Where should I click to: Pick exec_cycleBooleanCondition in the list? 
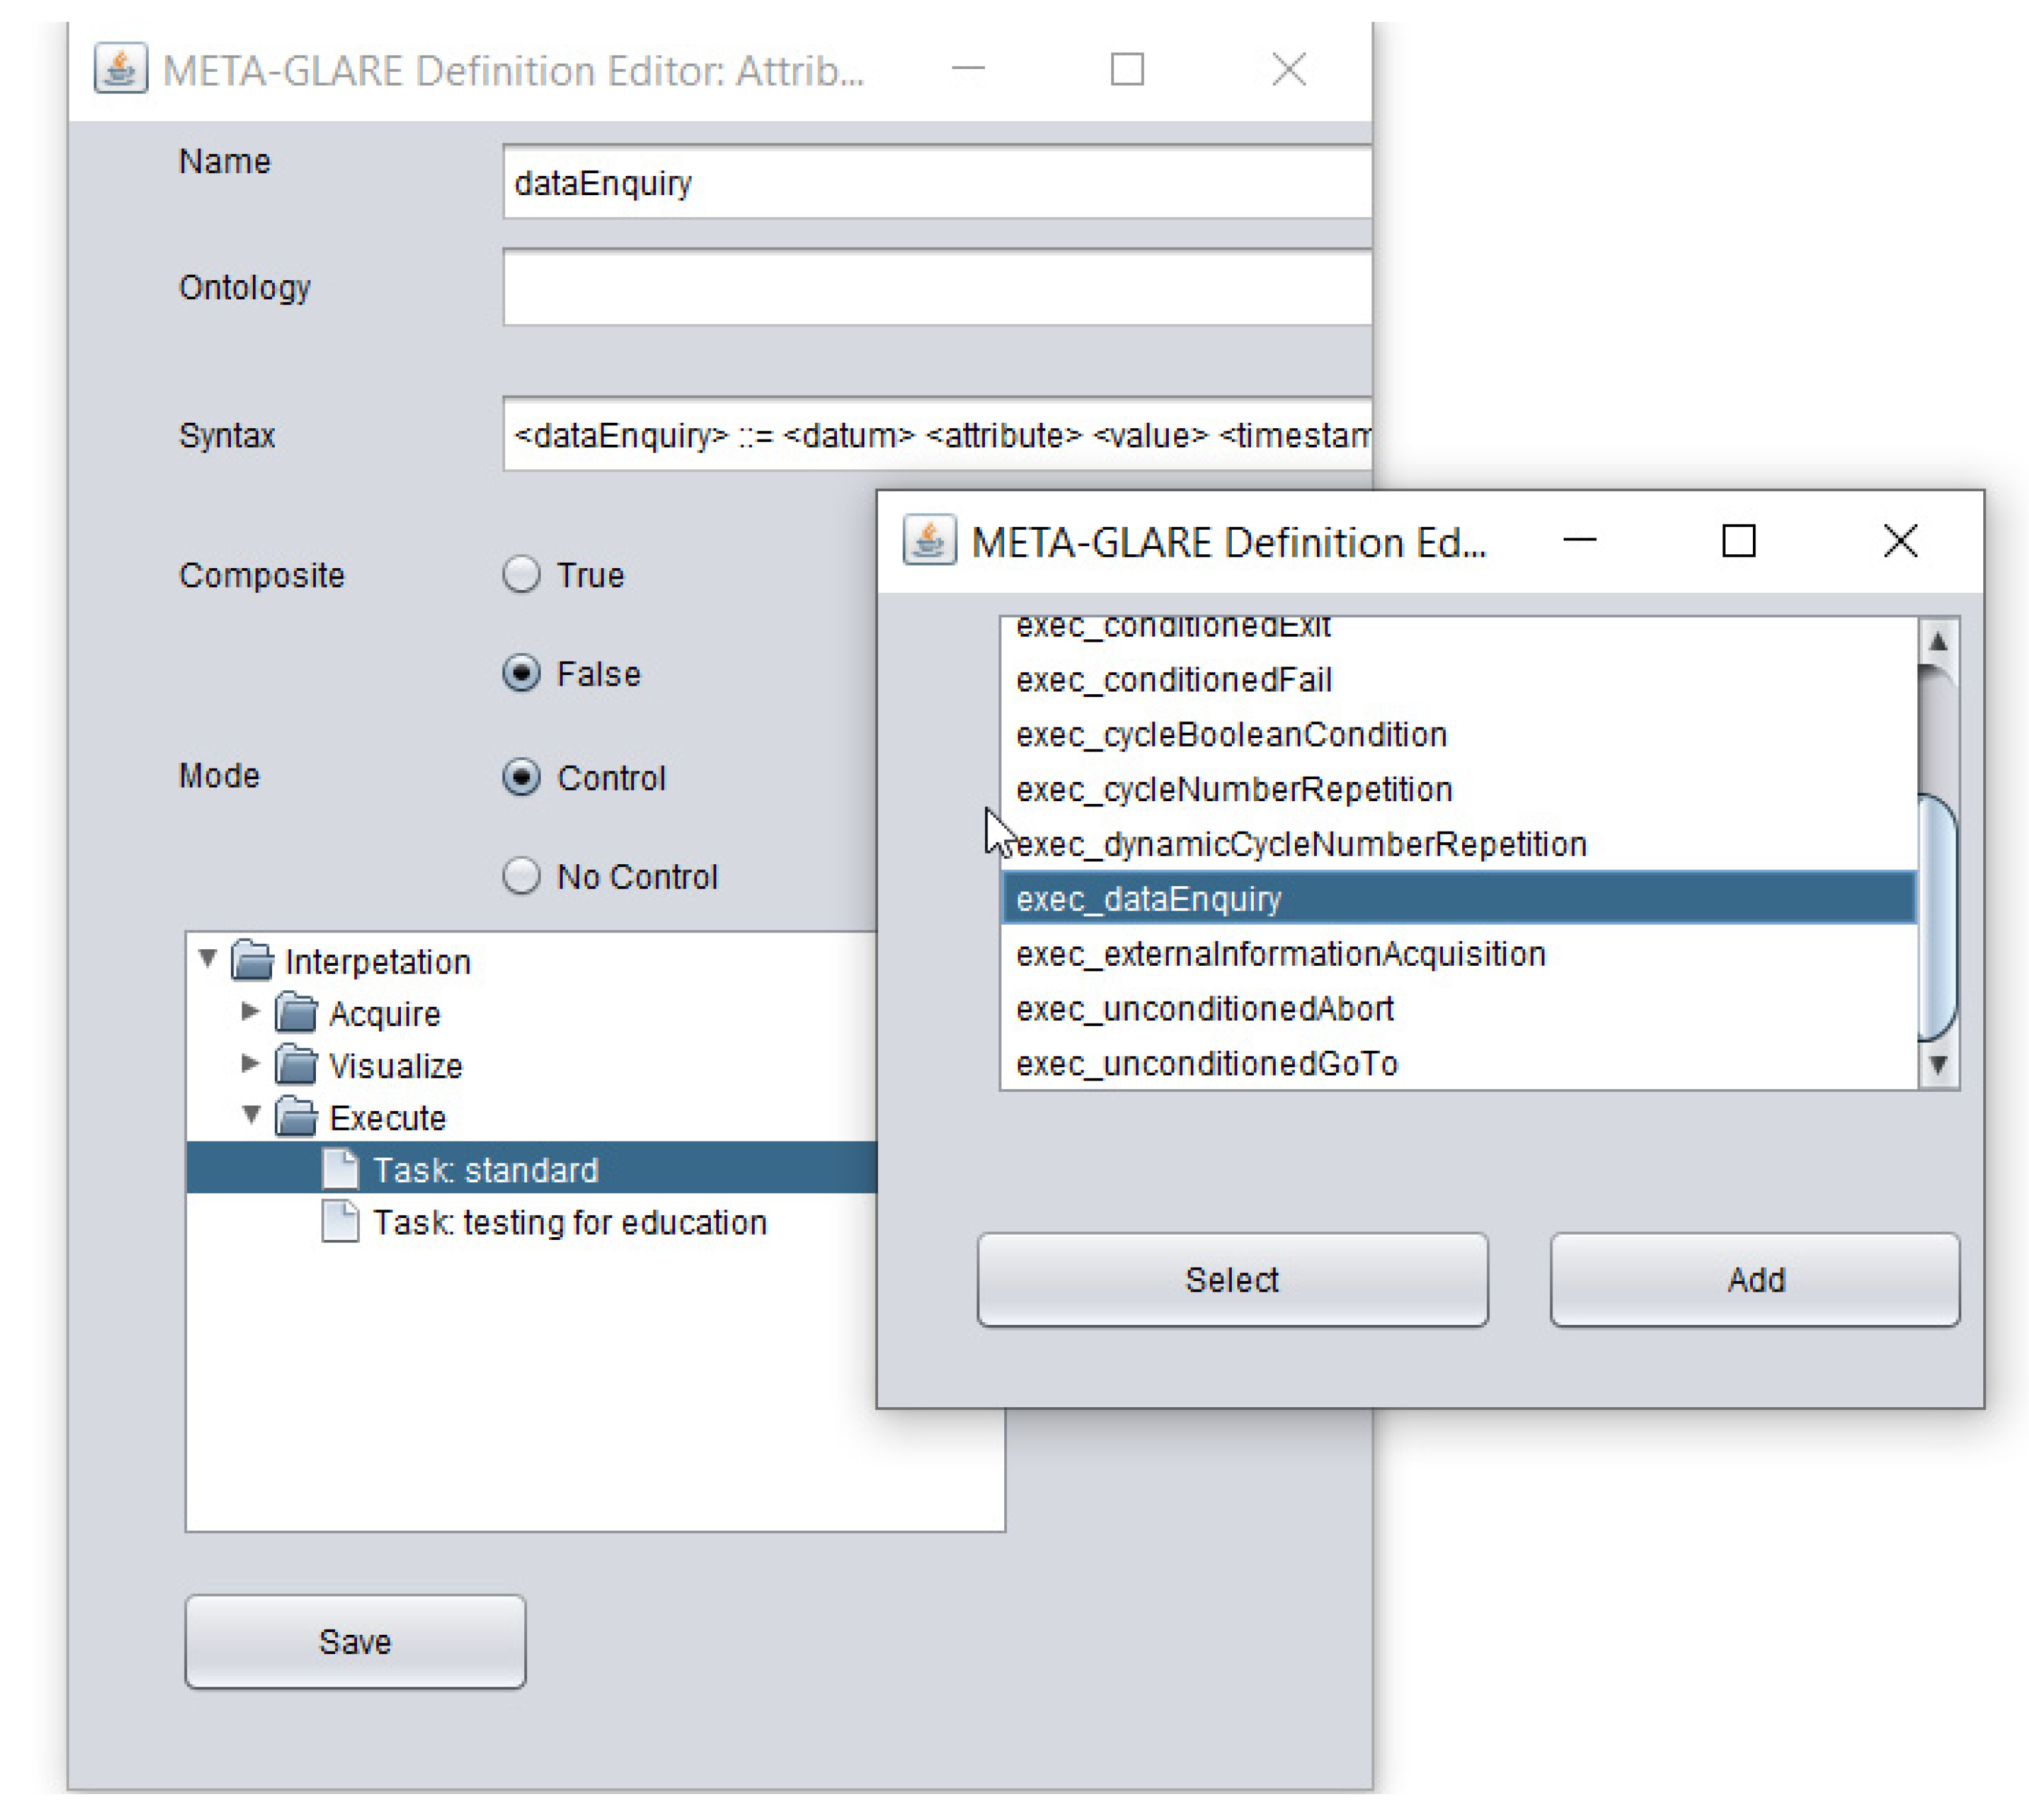pos(1231,735)
